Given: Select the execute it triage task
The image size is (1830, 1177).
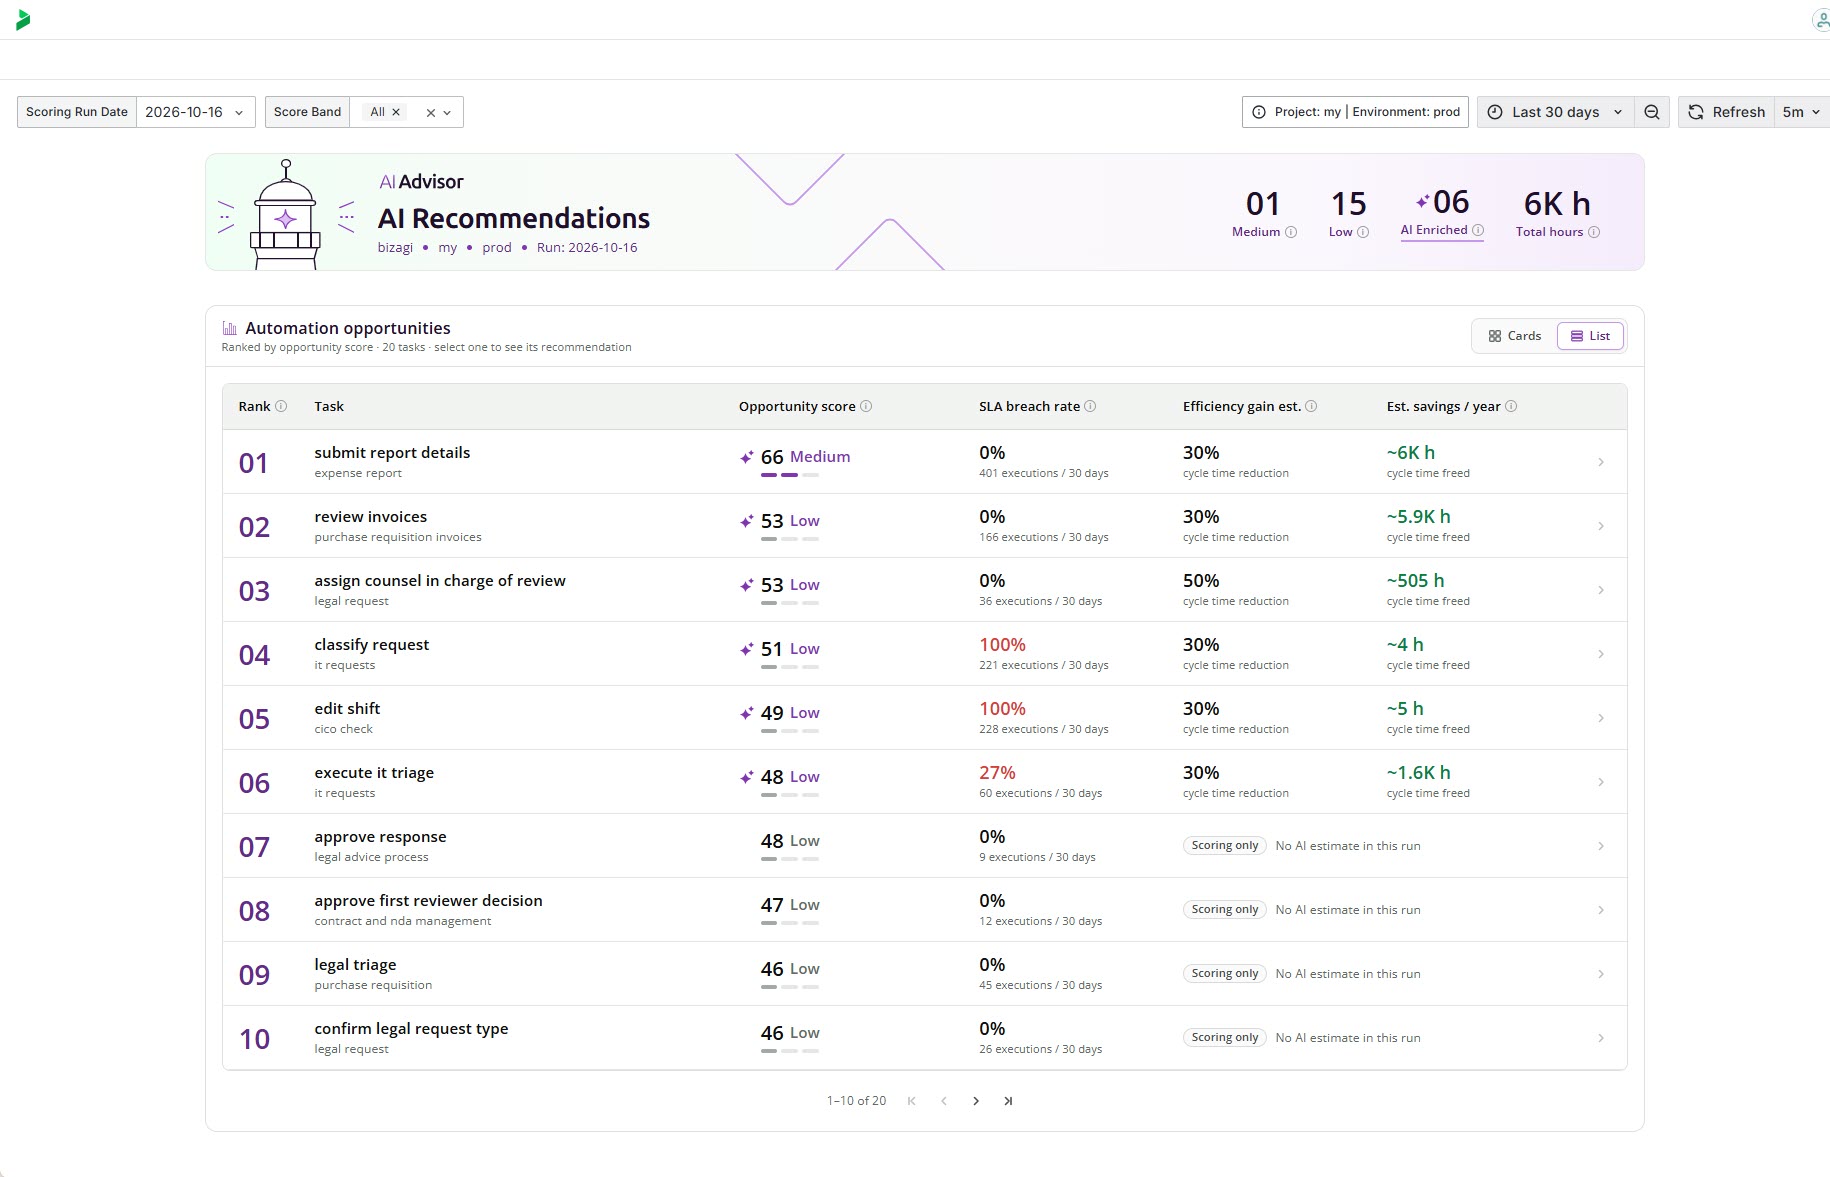Looking at the screenshot, I should [924, 782].
